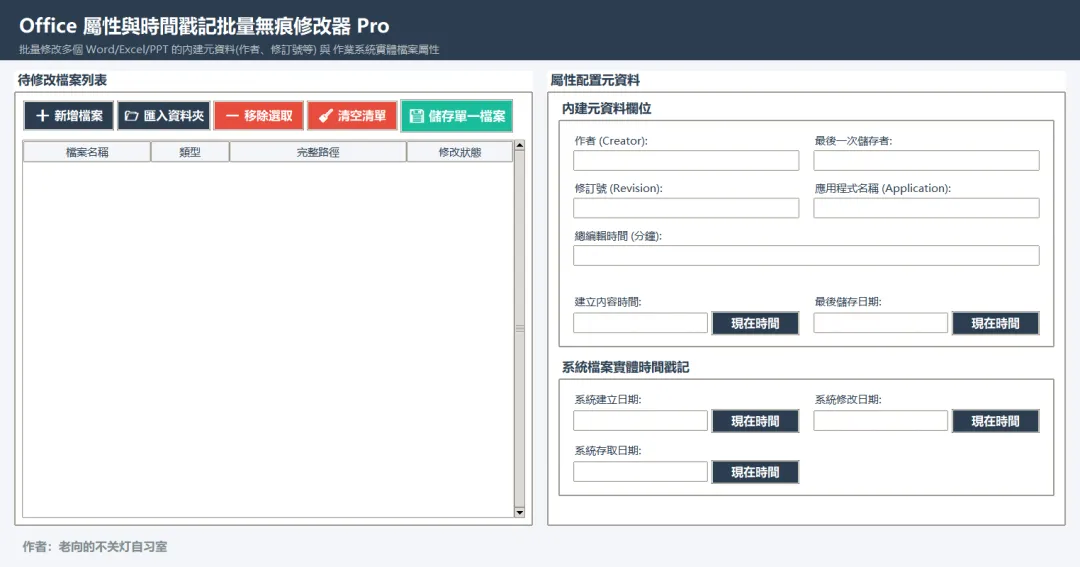Focus the 建立內容時間 input field
This screenshot has width=1080, height=567.
point(641,323)
